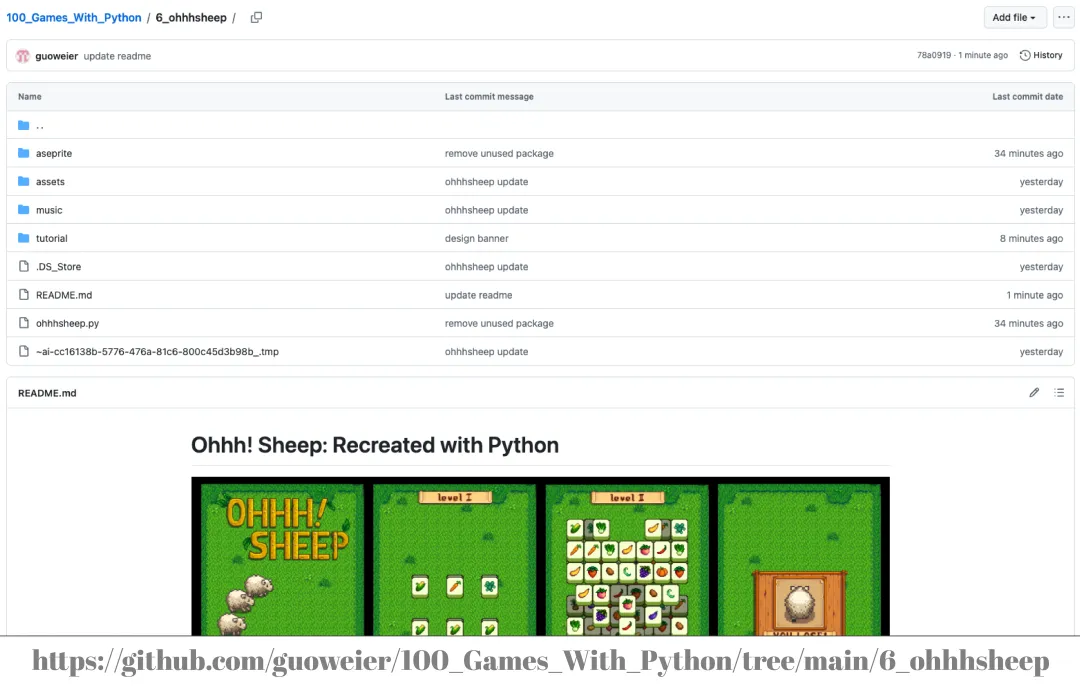Open commit hash 78a0919
This screenshot has height=687, width=1080.
[x=933, y=55]
